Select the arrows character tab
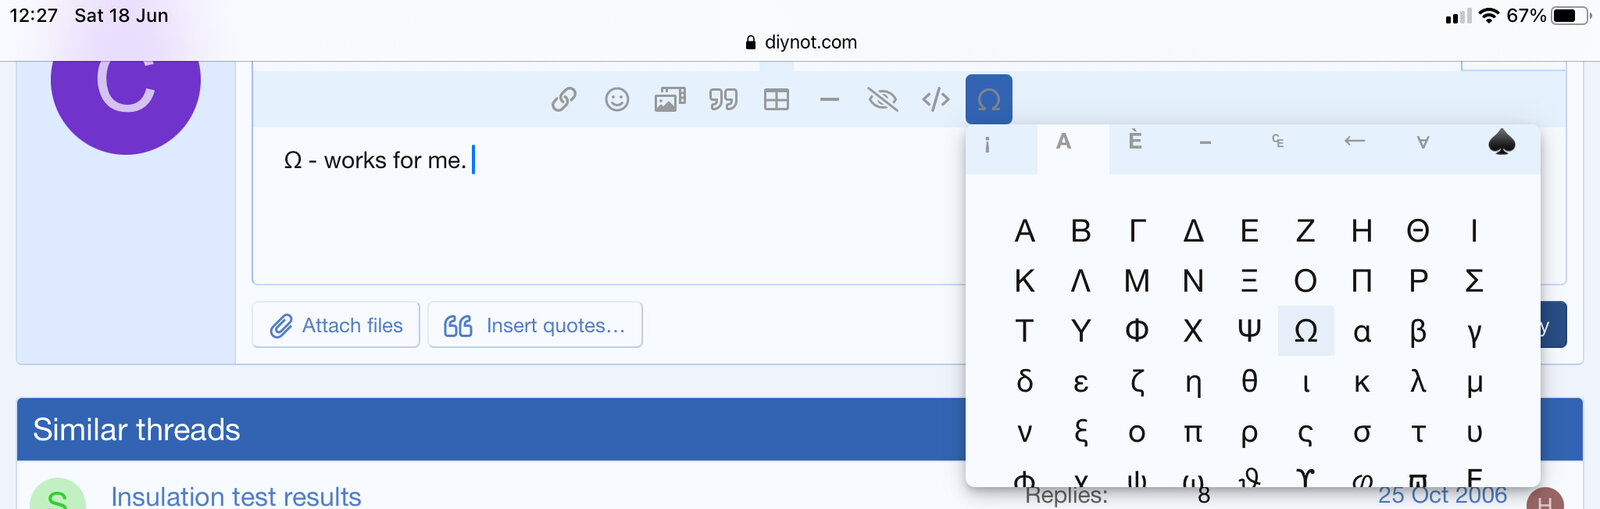The image size is (1600, 509). (1354, 142)
